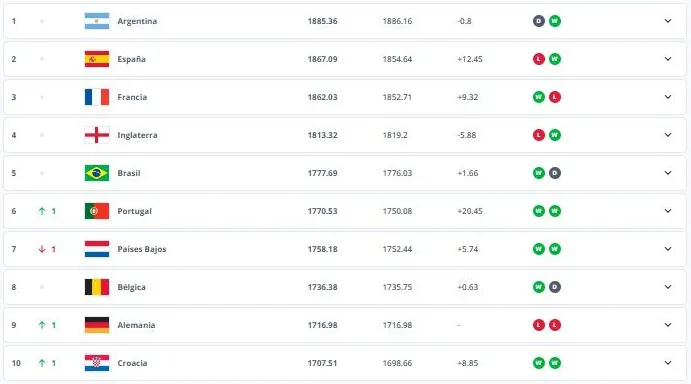691x384 pixels.
Task: Click España's 1867.09 total points
Action: (x=322, y=59)
